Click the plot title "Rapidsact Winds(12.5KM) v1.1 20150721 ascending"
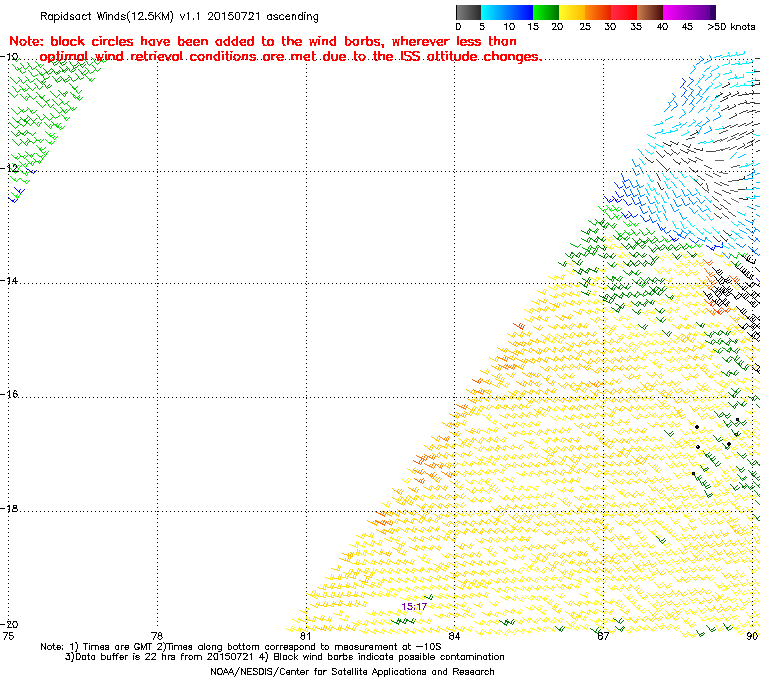Viewport: 760px width, 688px height. click(x=179, y=16)
